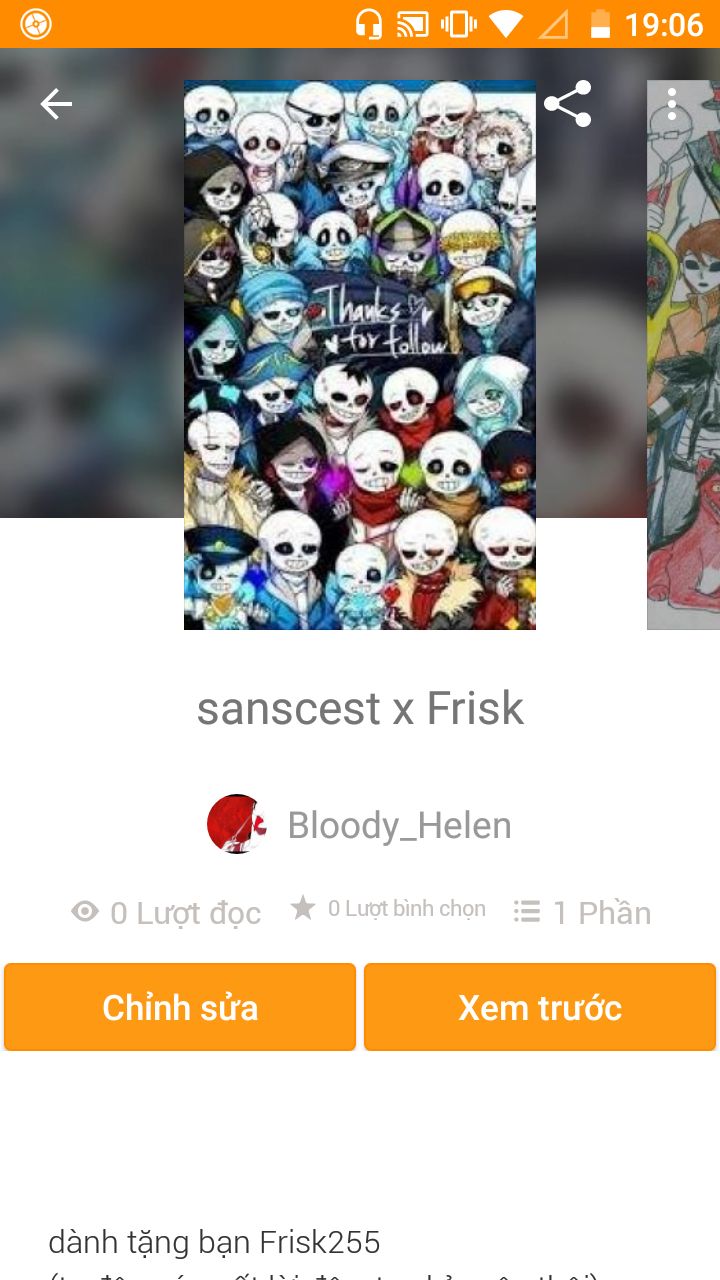Select the sanscest x Frisk cover image
720x1280 pixels.
(x=360, y=355)
